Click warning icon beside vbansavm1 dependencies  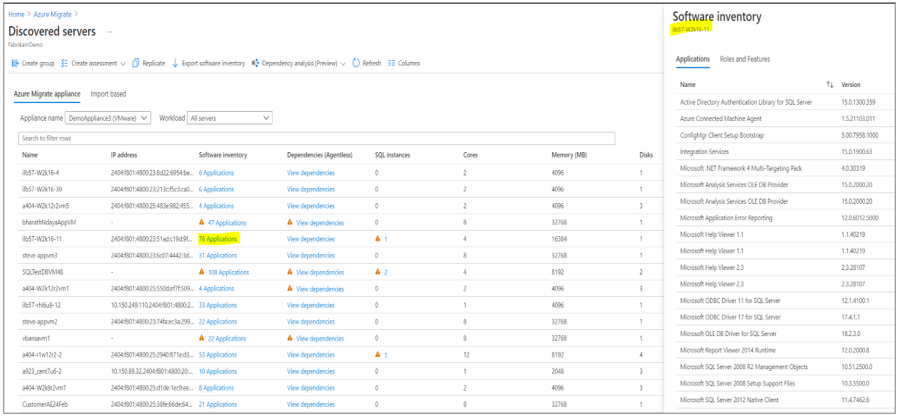(290, 338)
